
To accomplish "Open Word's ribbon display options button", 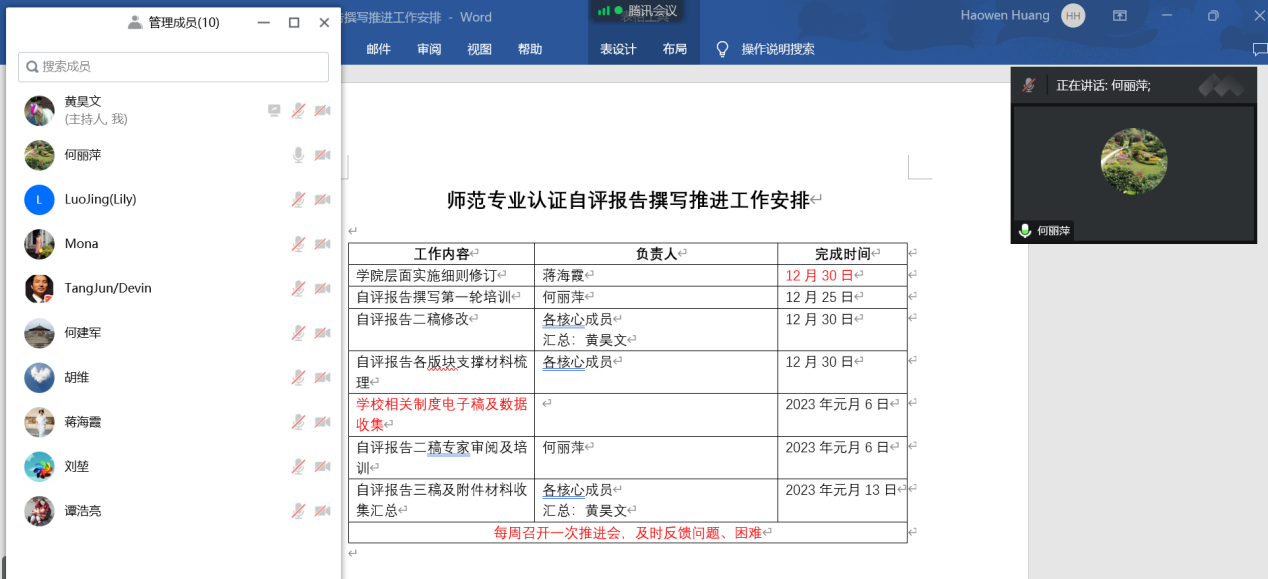I will (1120, 16).
